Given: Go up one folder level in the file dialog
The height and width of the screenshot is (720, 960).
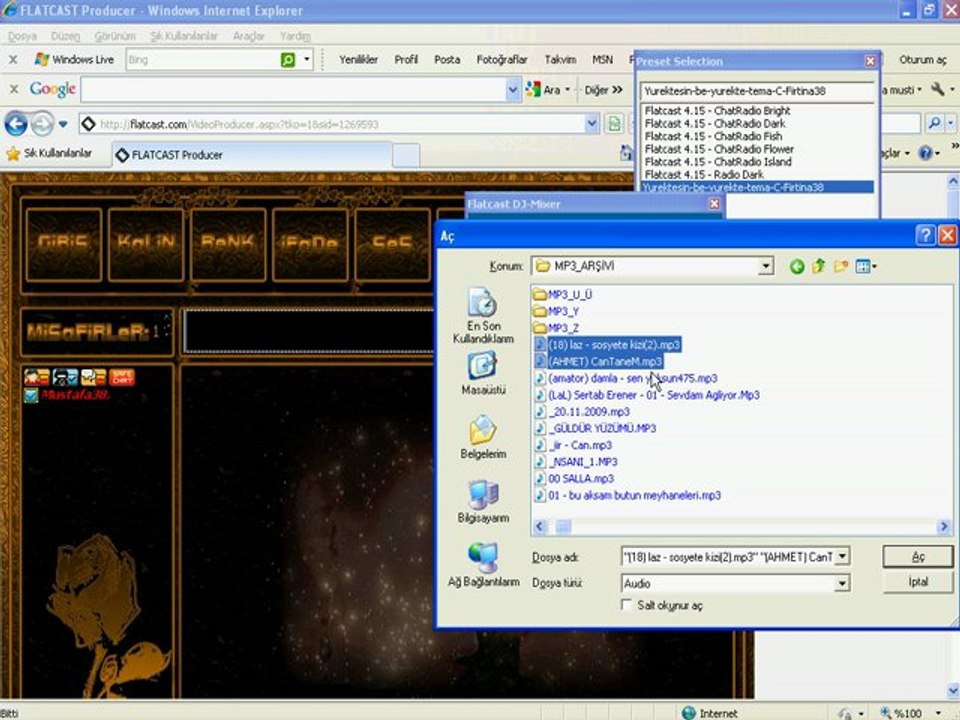Looking at the screenshot, I should [x=819, y=266].
